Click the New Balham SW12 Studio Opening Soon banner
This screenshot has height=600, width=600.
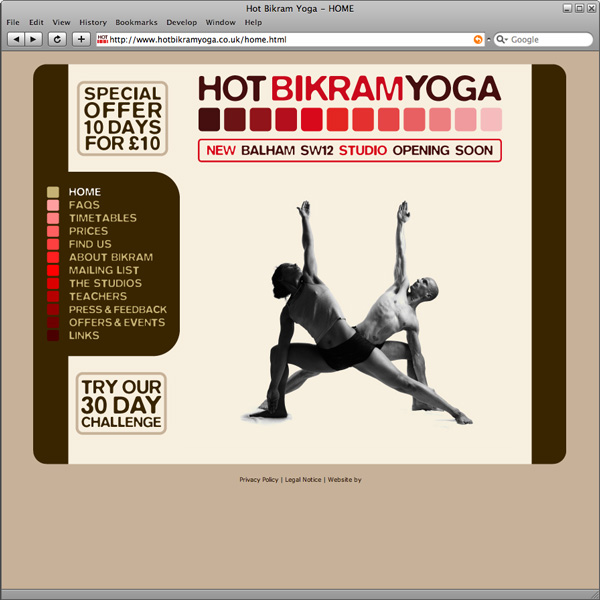[x=350, y=150]
